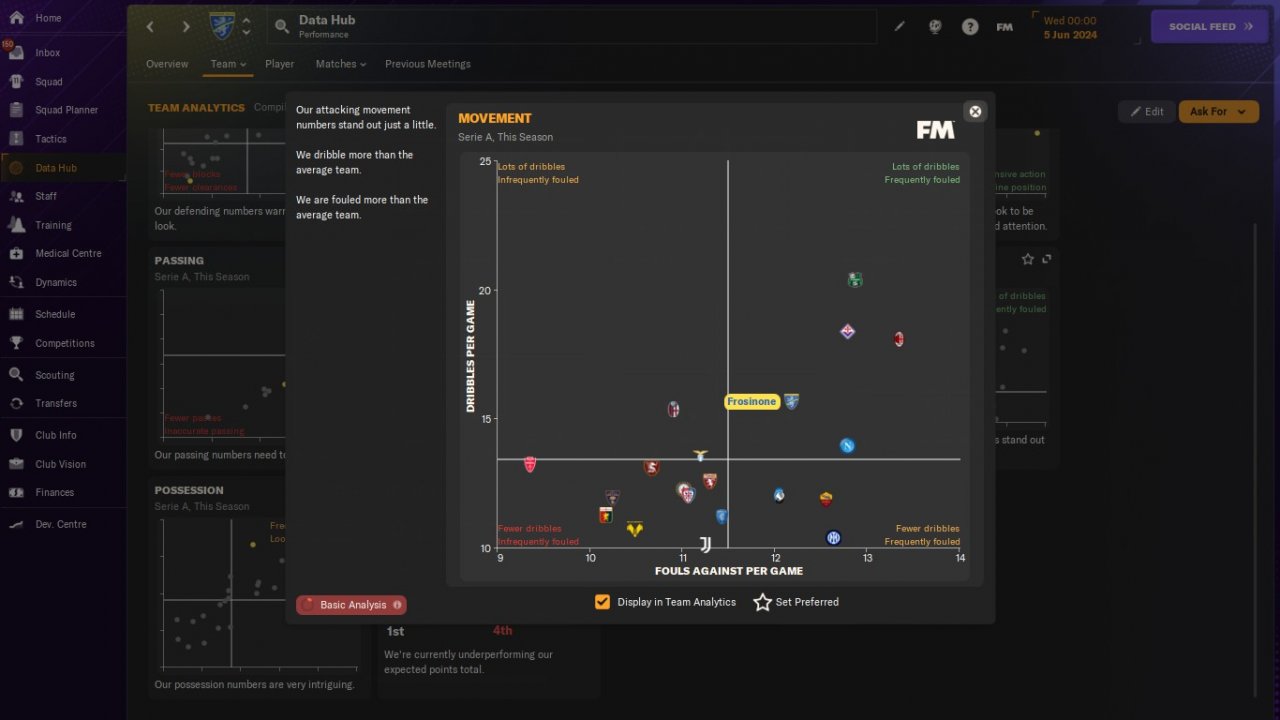Screen dimensions: 1280x720
Task: Click the Edit button
Action: pos(1146,111)
